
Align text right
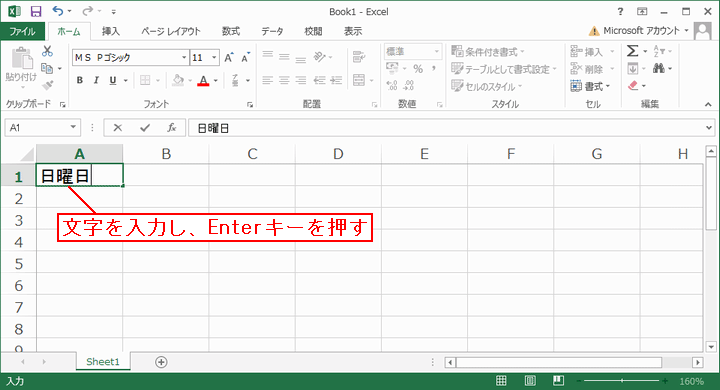(x=301, y=80)
